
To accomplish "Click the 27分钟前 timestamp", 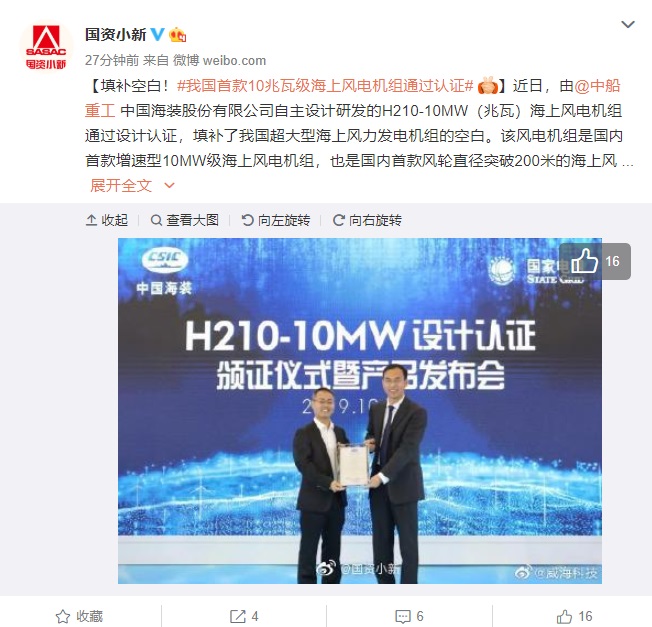I will [112, 60].
